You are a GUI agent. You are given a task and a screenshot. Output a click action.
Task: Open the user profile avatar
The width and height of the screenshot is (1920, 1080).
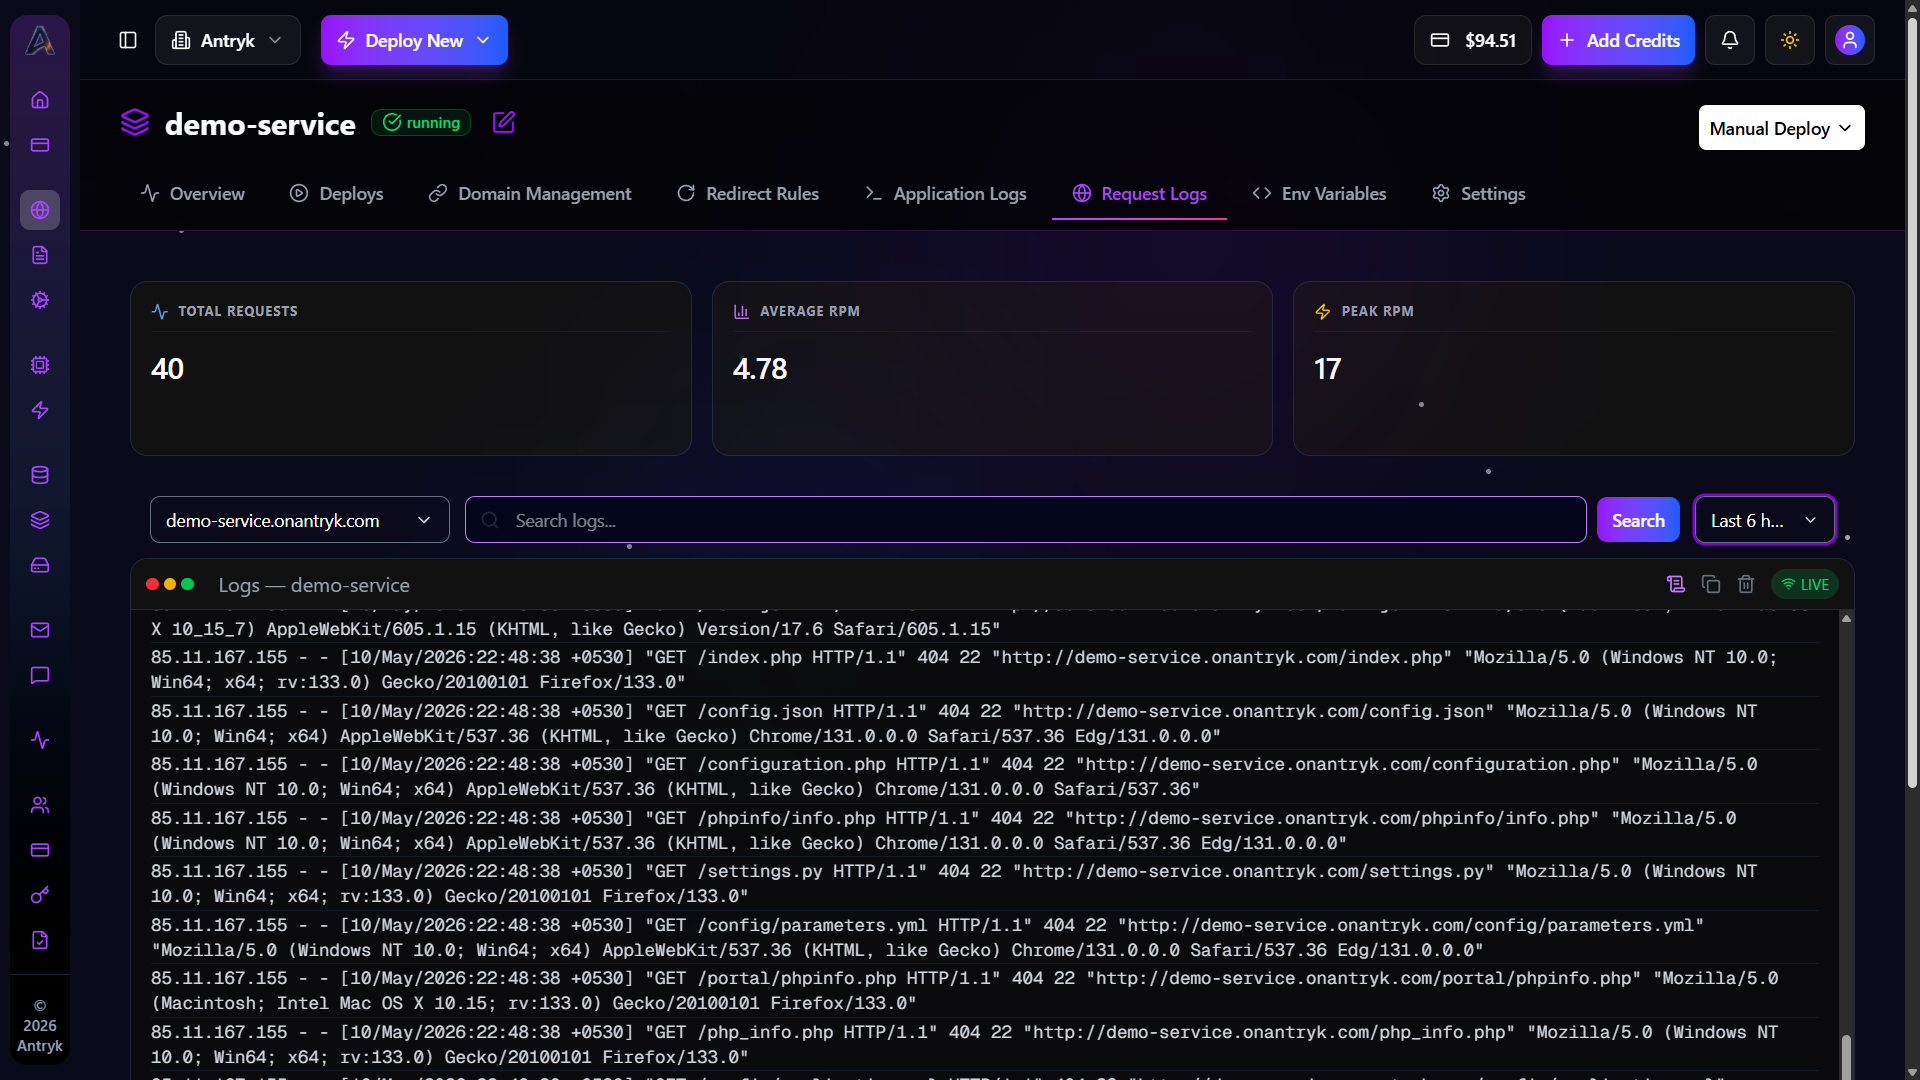click(x=1850, y=40)
